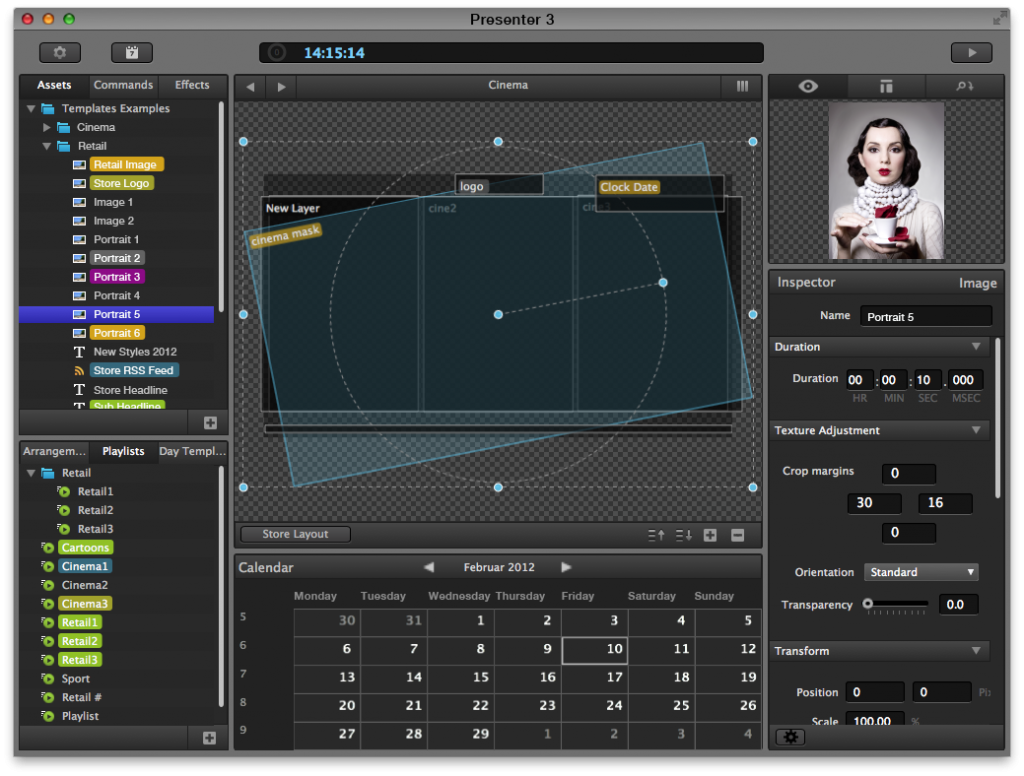
Task: Click the portrait preview thumbnail
Action: pyautogui.click(x=886, y=181)
